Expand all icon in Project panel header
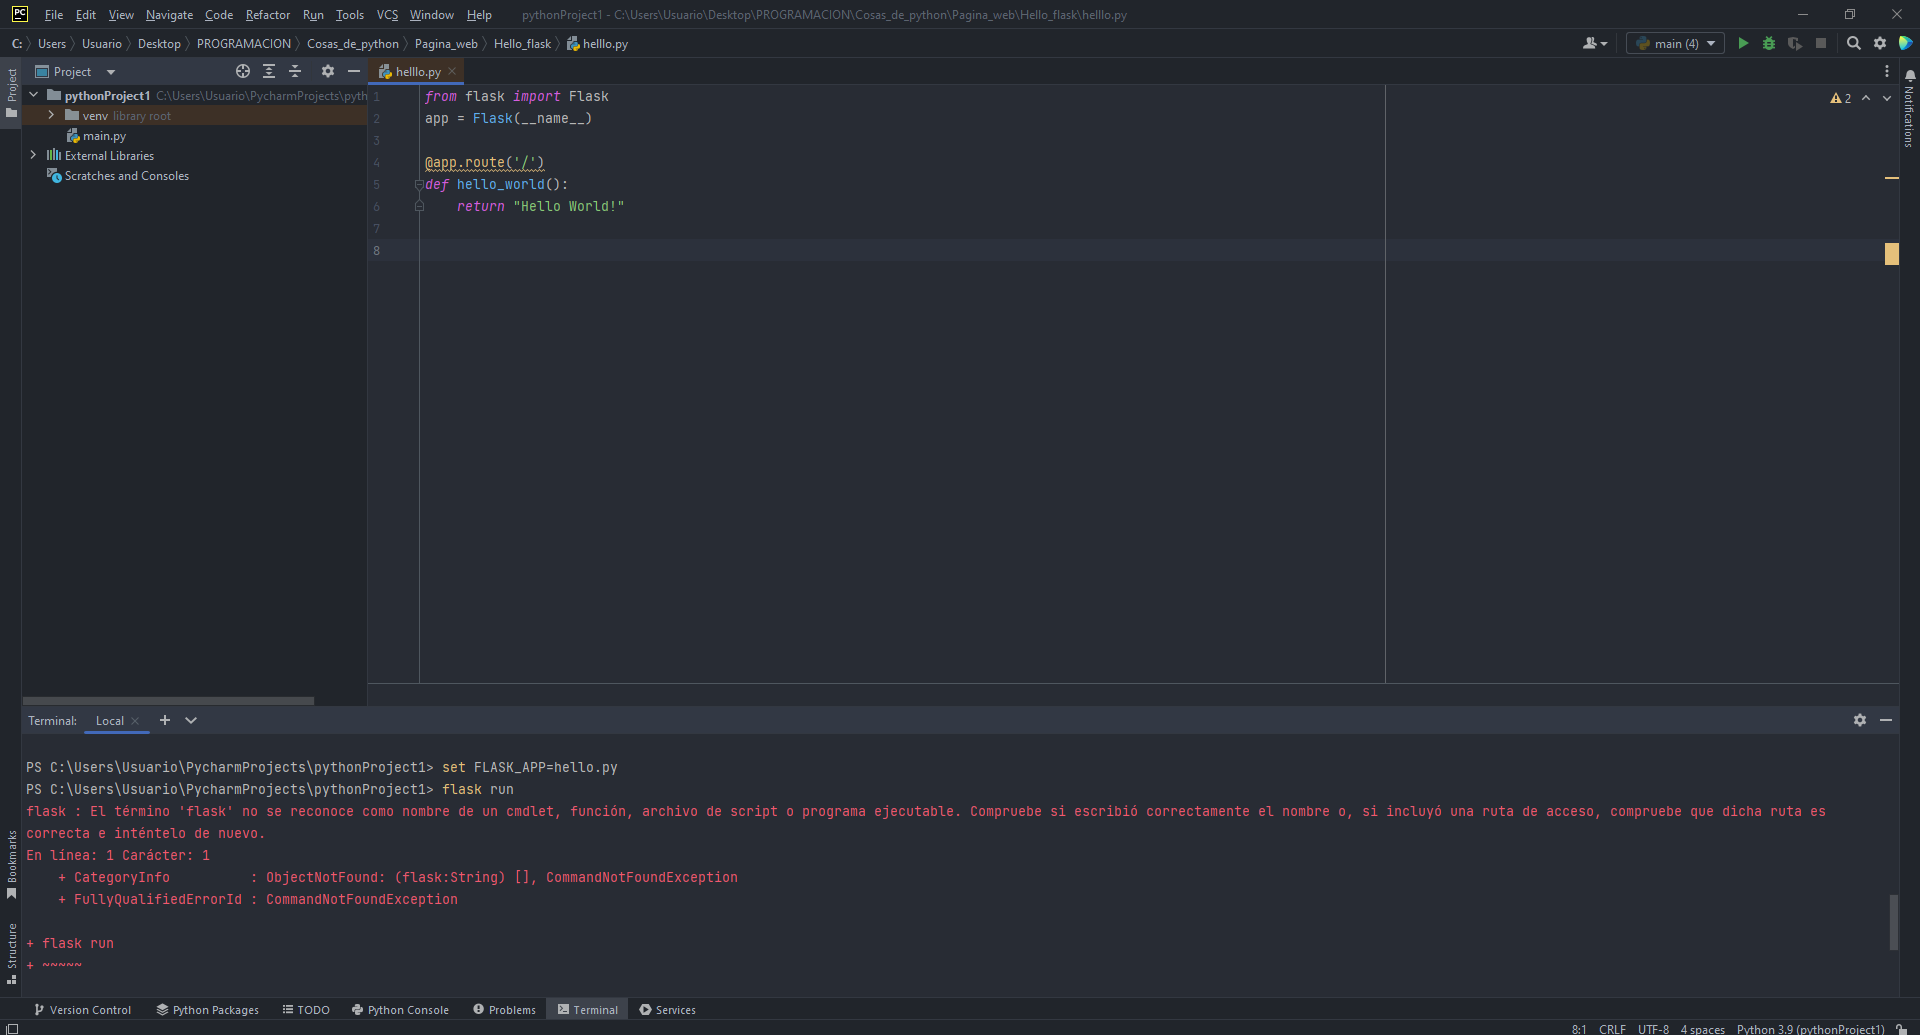This screenshot has width=1920, height=1035. [x=269, y=71]
